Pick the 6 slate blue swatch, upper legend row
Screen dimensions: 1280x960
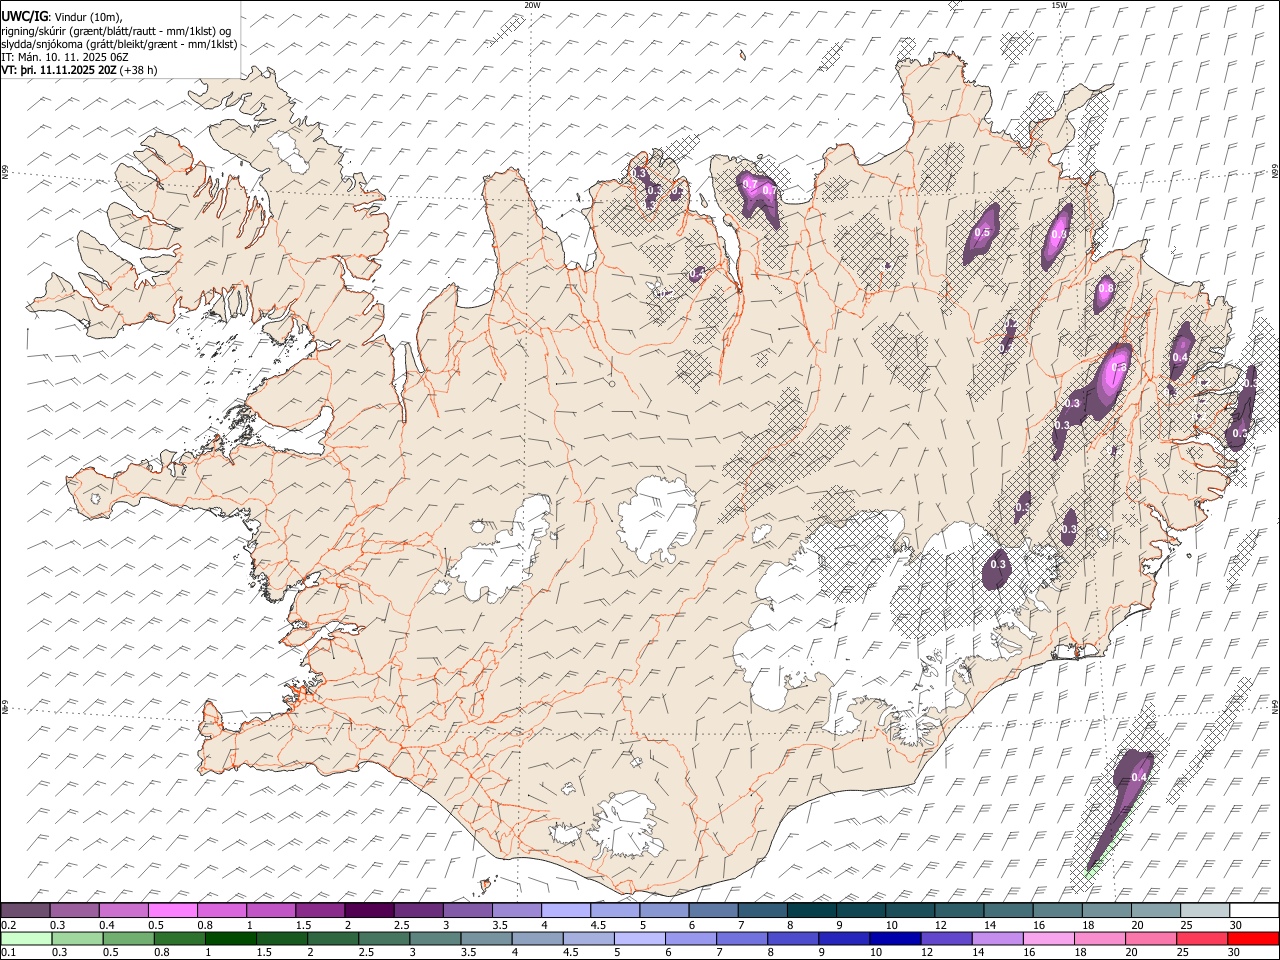click(x=713, y=911)
